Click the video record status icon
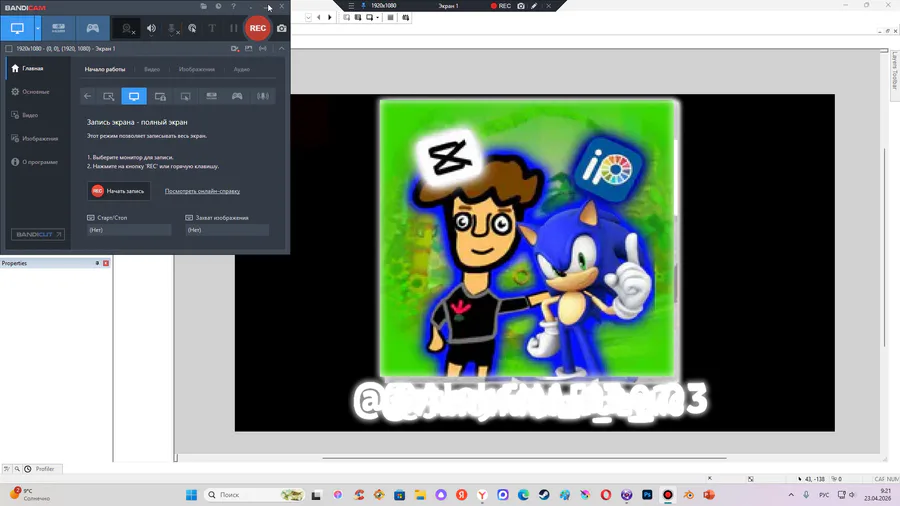This screenshot has height=506, width=900. click(235, 49)
